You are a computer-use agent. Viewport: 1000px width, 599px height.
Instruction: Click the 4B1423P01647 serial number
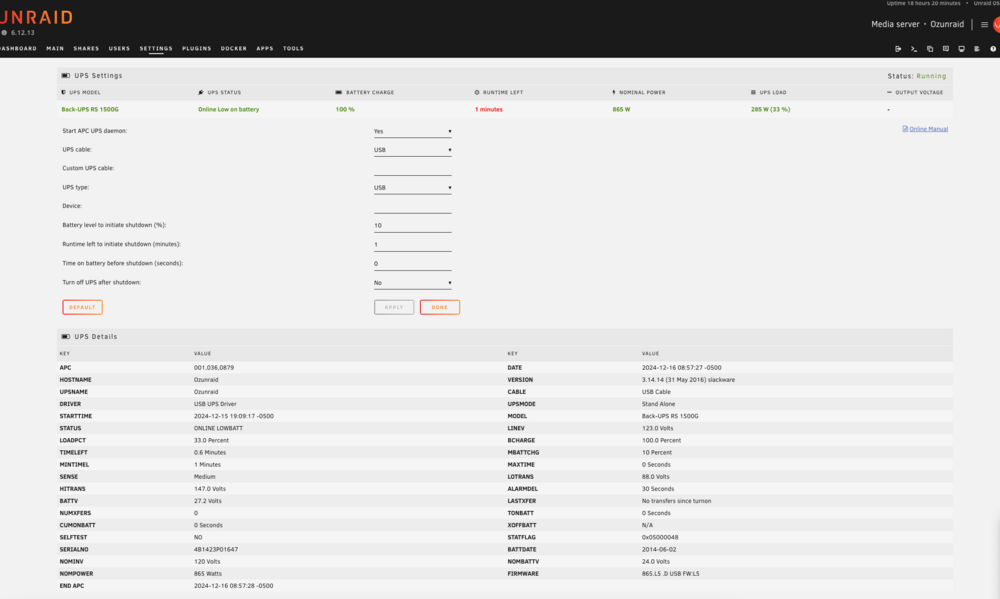[216, 550]
